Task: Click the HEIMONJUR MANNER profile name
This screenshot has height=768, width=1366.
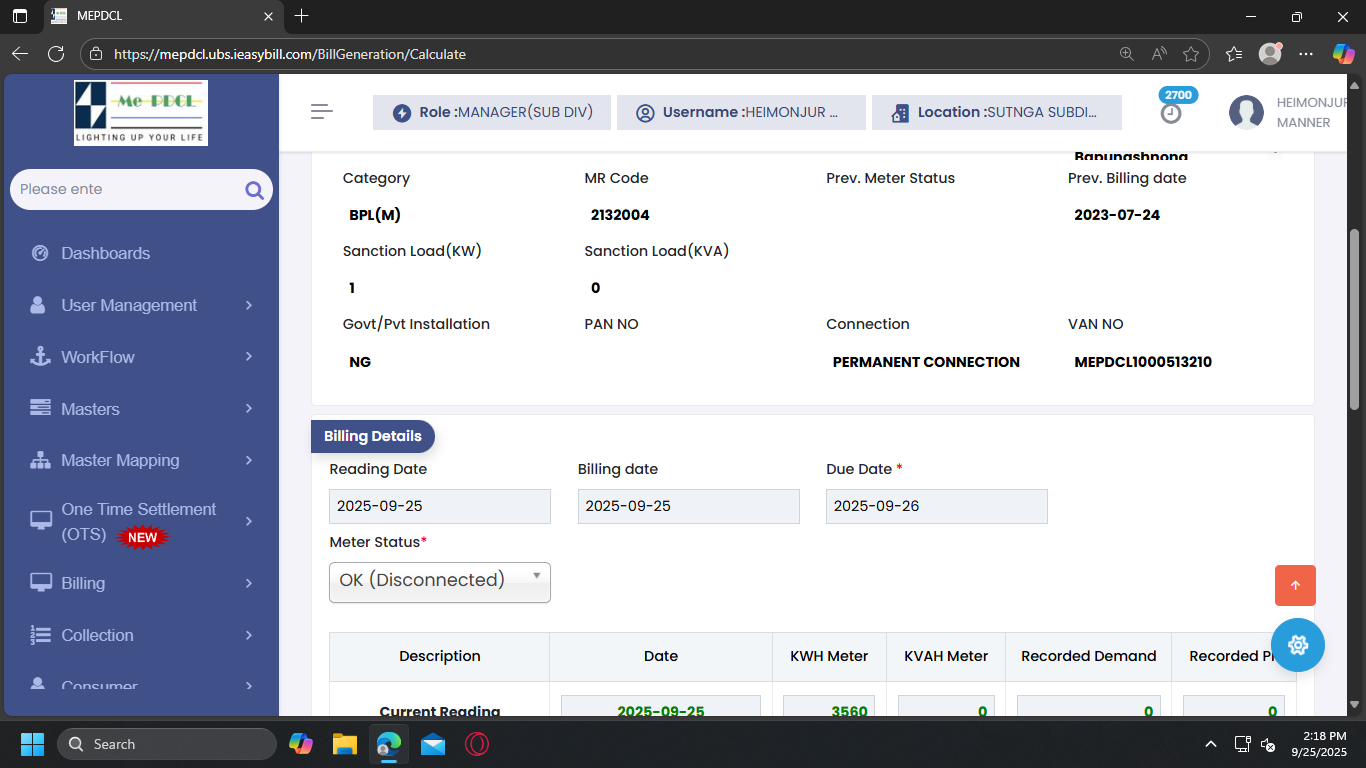Action: (x=1312, y=112)
